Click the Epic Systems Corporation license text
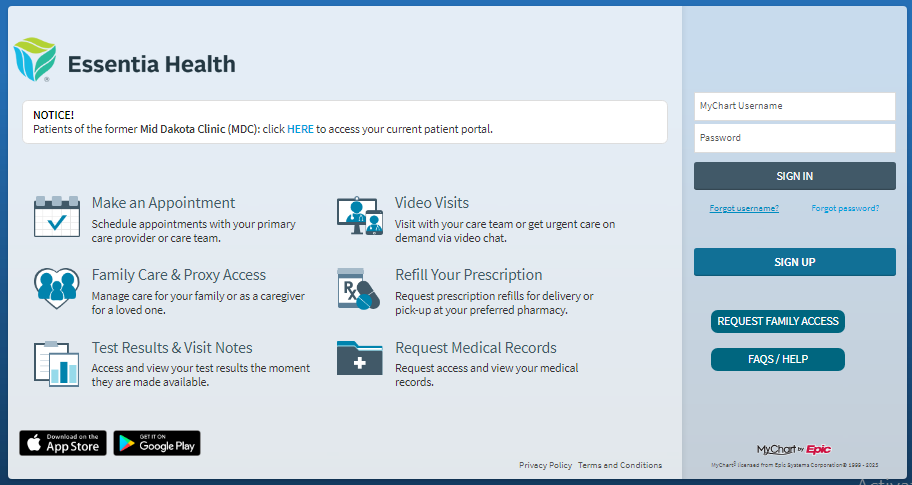 (x=794, y=465)
